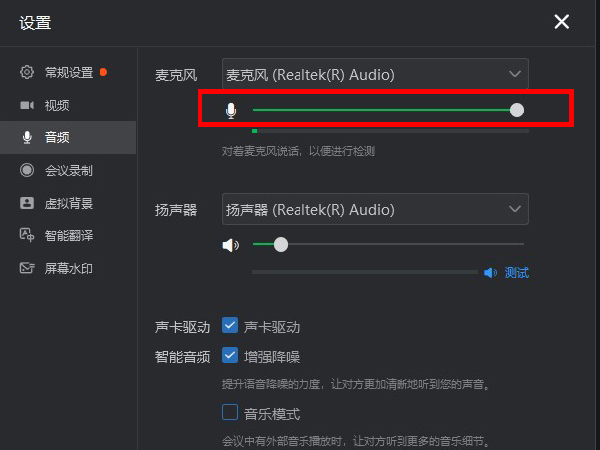The height and width of the screenshot is (450, 600).
Task: Click the chevron arrow of the microphone dropdown
Action: [x=515, y=74]
